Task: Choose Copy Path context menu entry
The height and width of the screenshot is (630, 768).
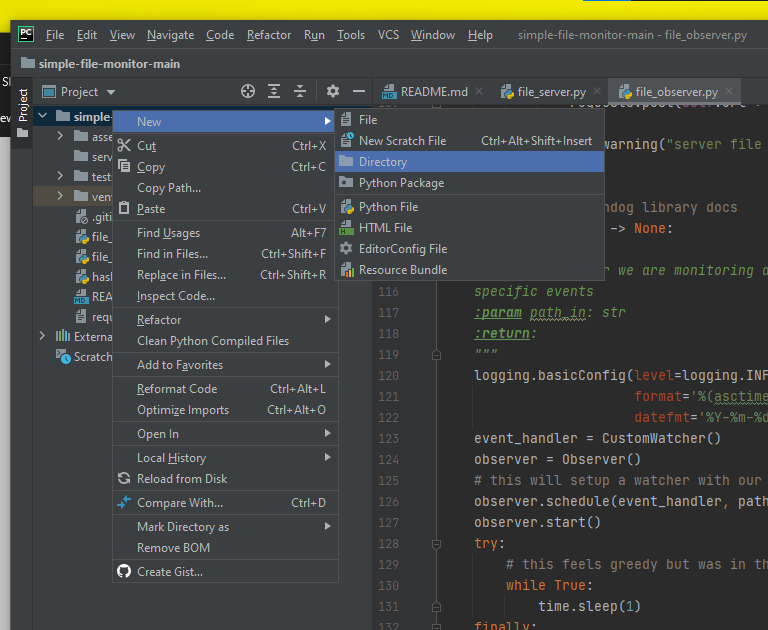Action: coord(225,188)
